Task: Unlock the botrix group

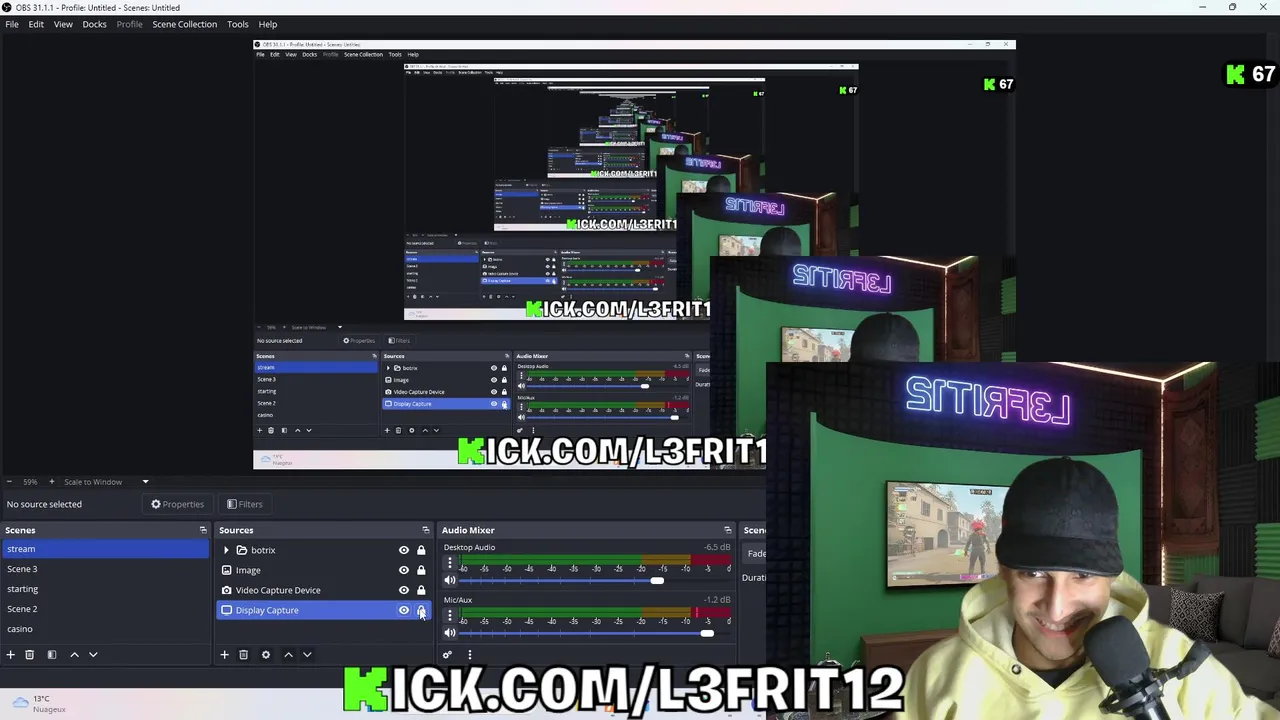Action: pos(421,550)
